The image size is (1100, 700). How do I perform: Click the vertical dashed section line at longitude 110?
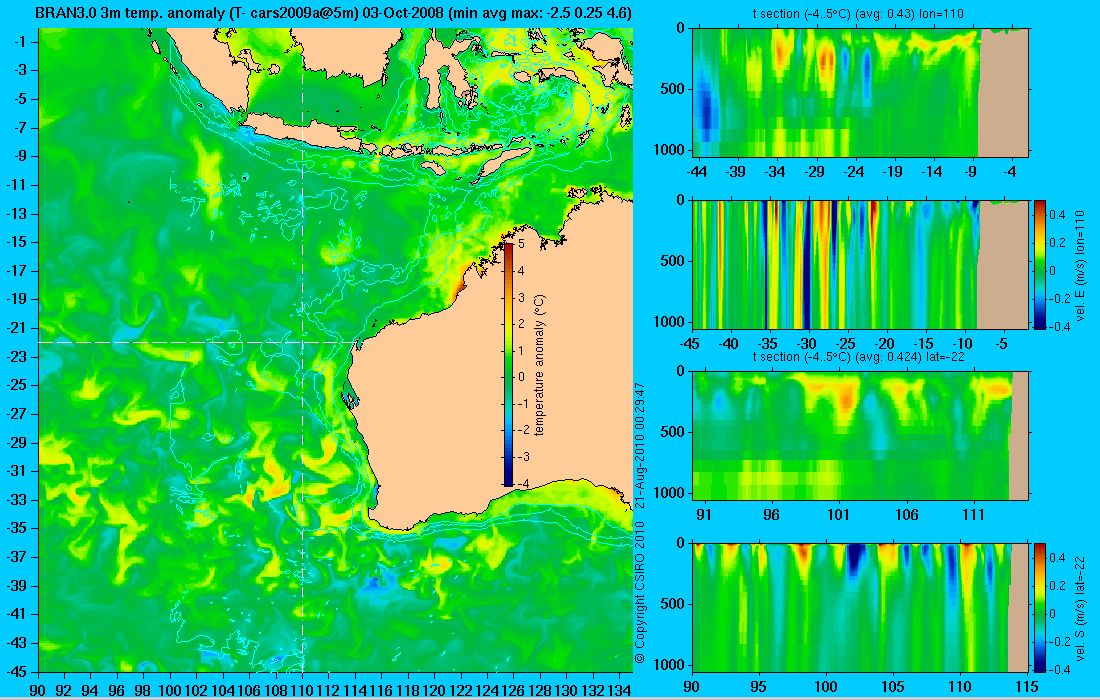[302, 350]
